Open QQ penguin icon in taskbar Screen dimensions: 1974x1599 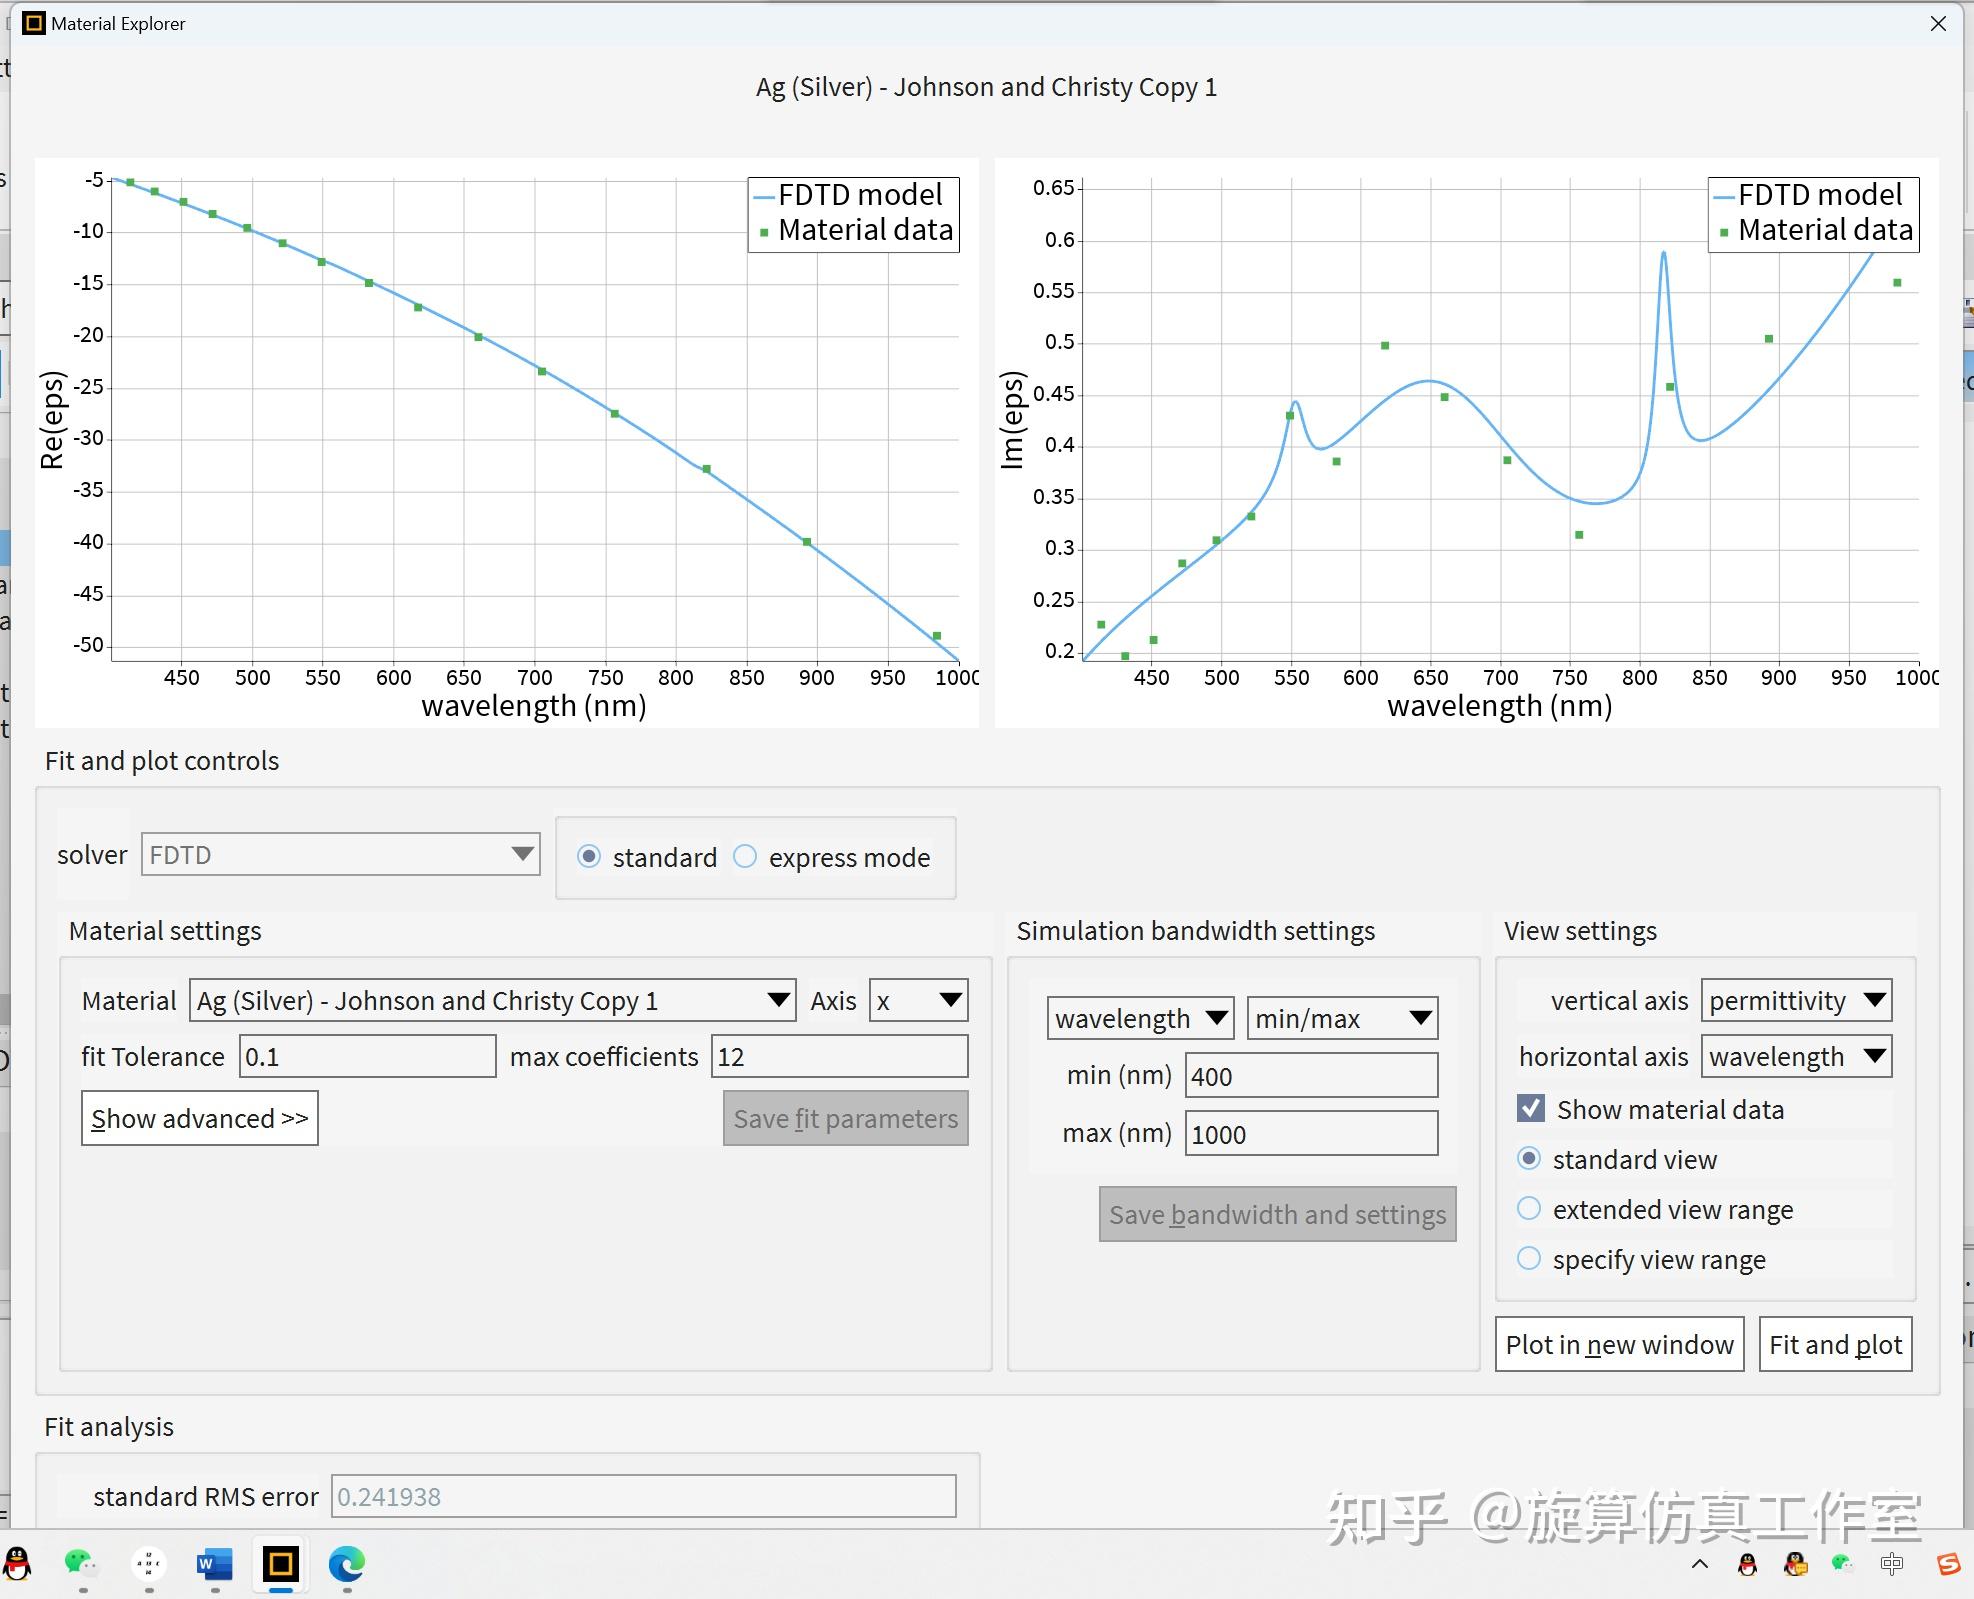click(17, 1563)
